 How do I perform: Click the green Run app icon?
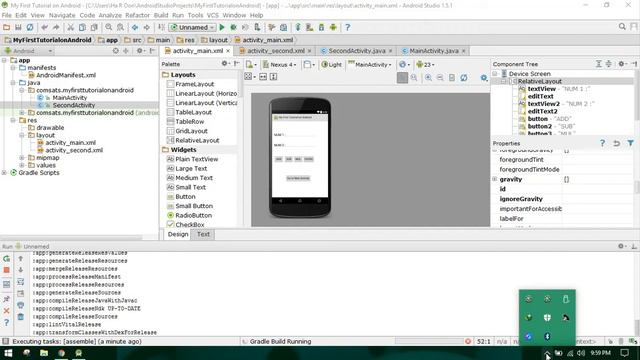coord(222,27)
